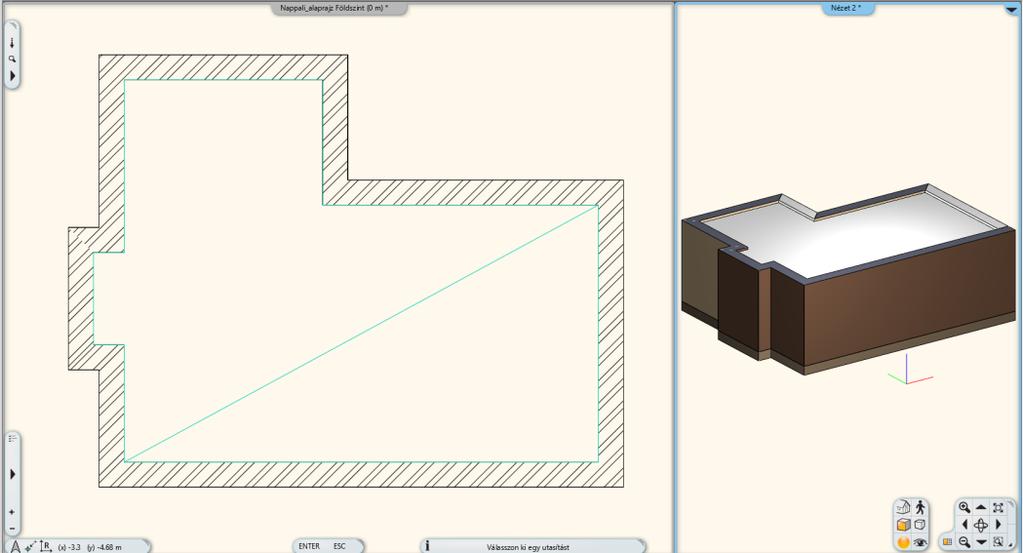Click the plus button in lower-left toolbar
The height and width of the screenshot is (553, 1023).
(12, 513)
